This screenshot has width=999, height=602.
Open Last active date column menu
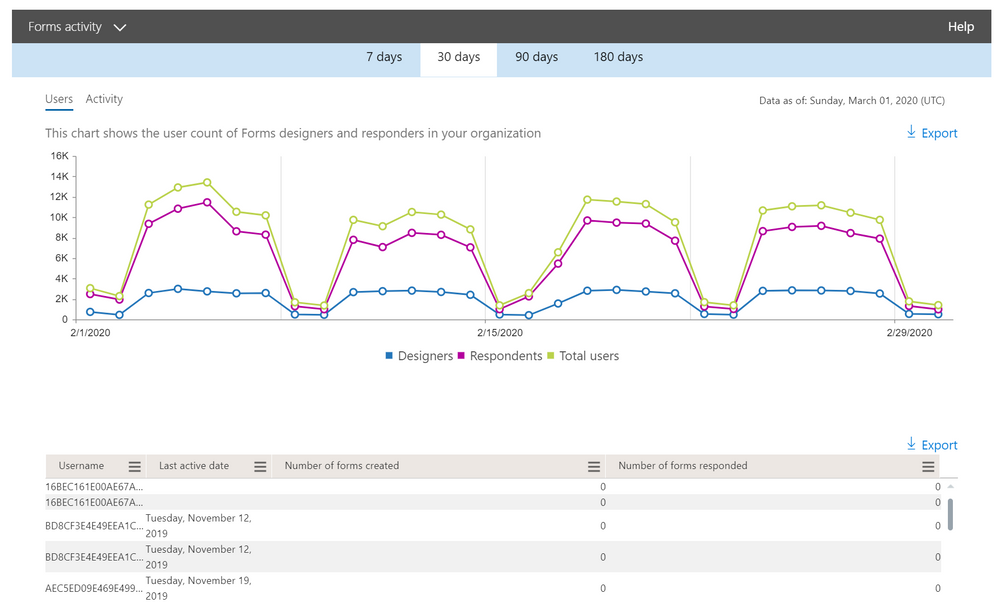pyautogui.click(x=260, y=466)
